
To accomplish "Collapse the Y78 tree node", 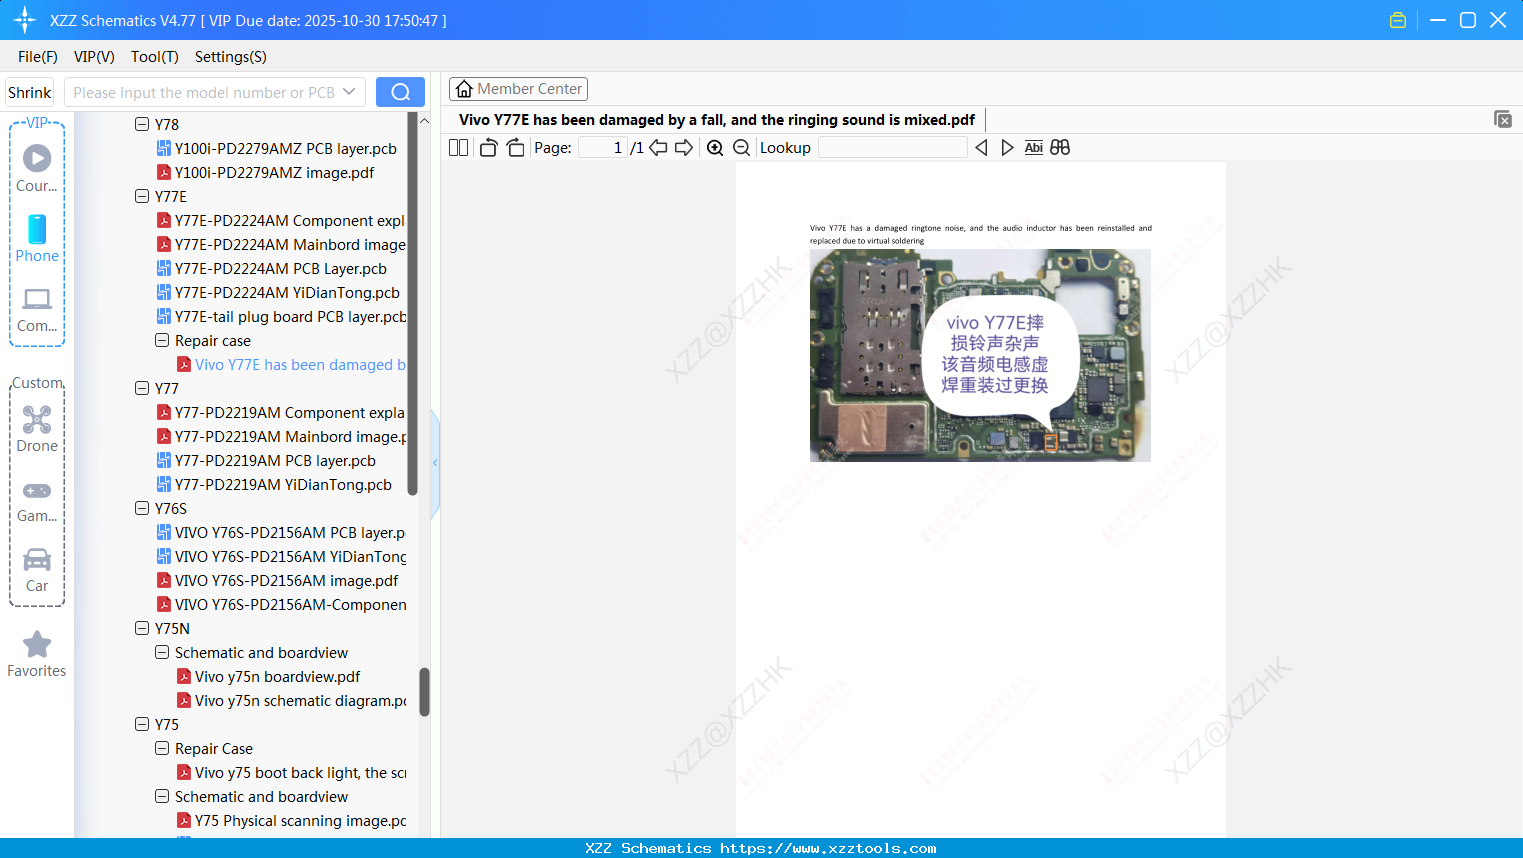I will click(142, 124).
